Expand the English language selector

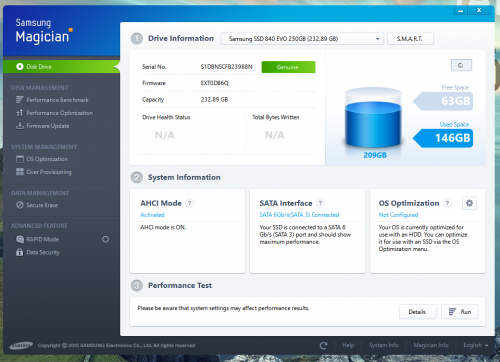tap(476, 345)
